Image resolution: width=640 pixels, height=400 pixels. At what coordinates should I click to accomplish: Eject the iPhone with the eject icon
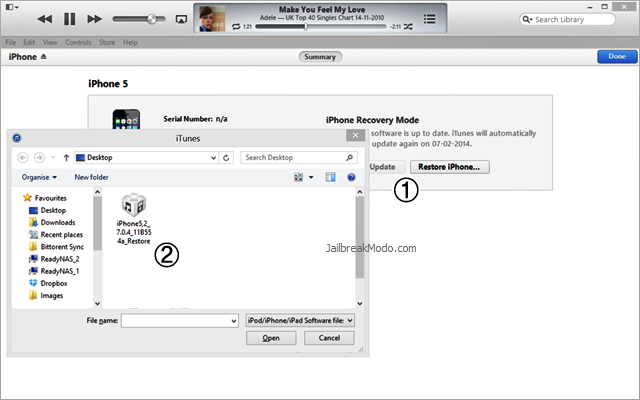tap(44, 56)
